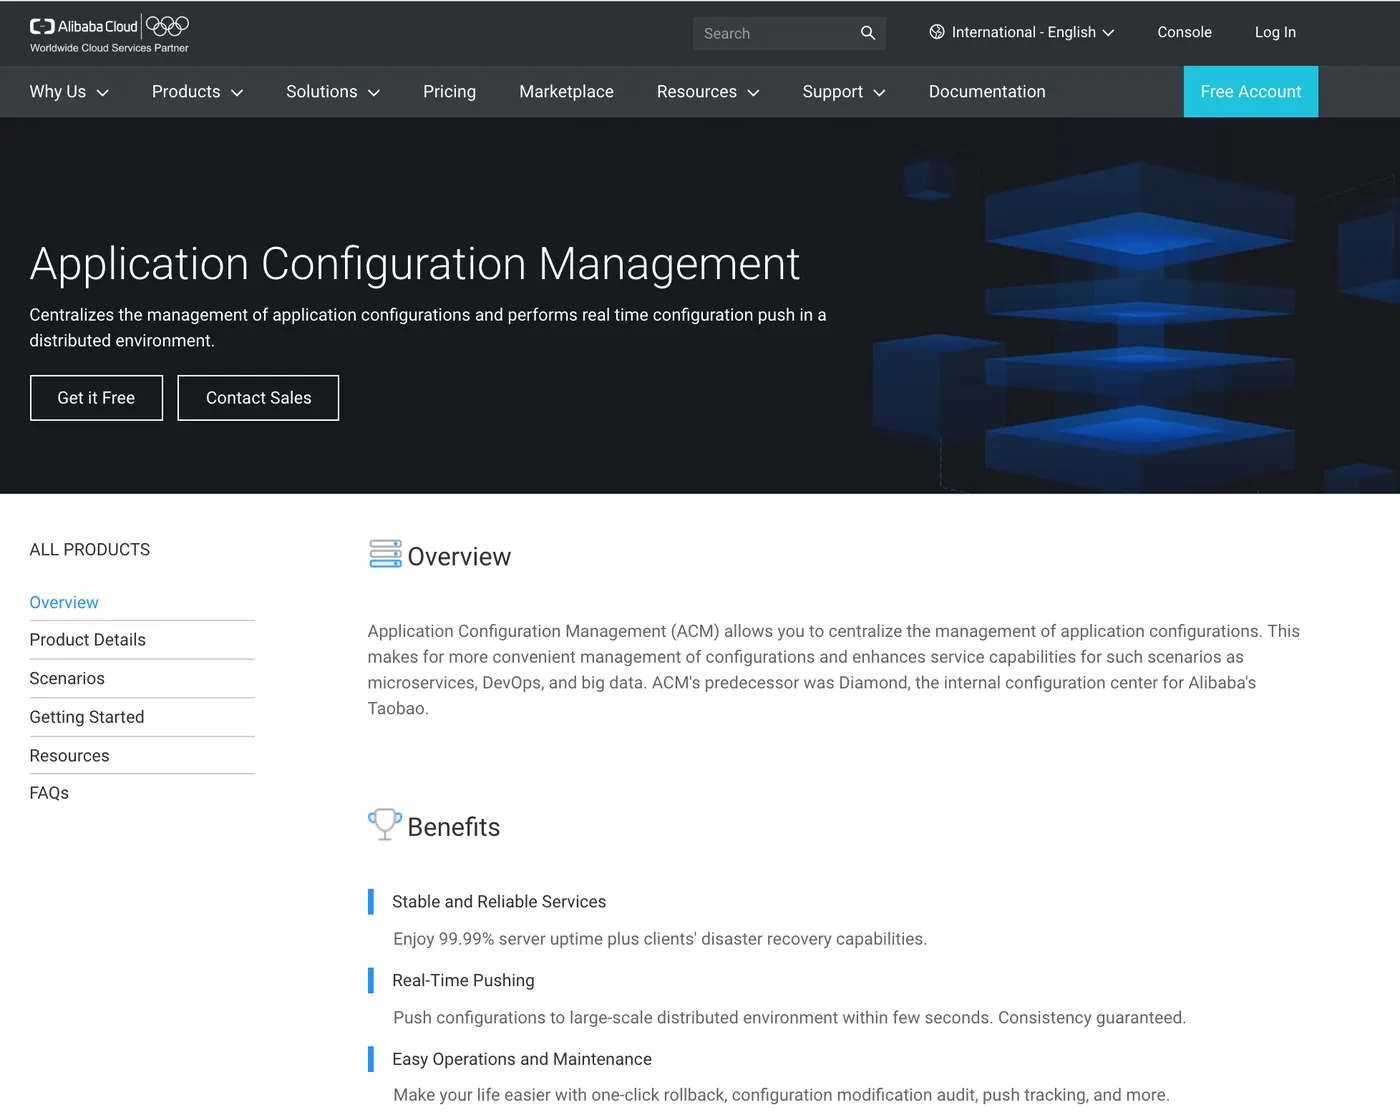Click Log In
Screen dimensions: 1400x1115
[x=1275, y=32]
